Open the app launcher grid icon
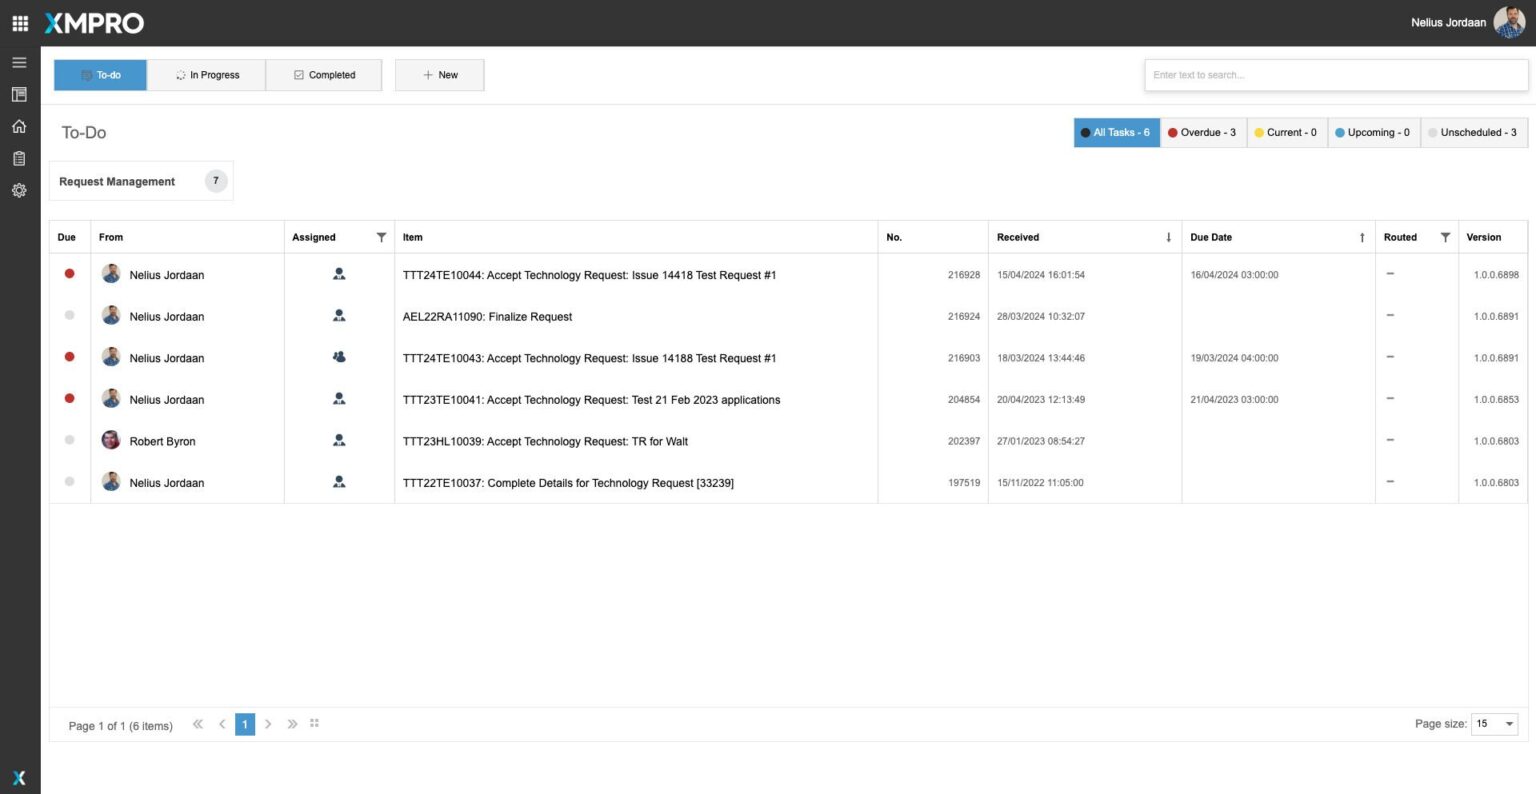Image resolution: width=1536 pixels, height=794 pixels. coord(20,22)
